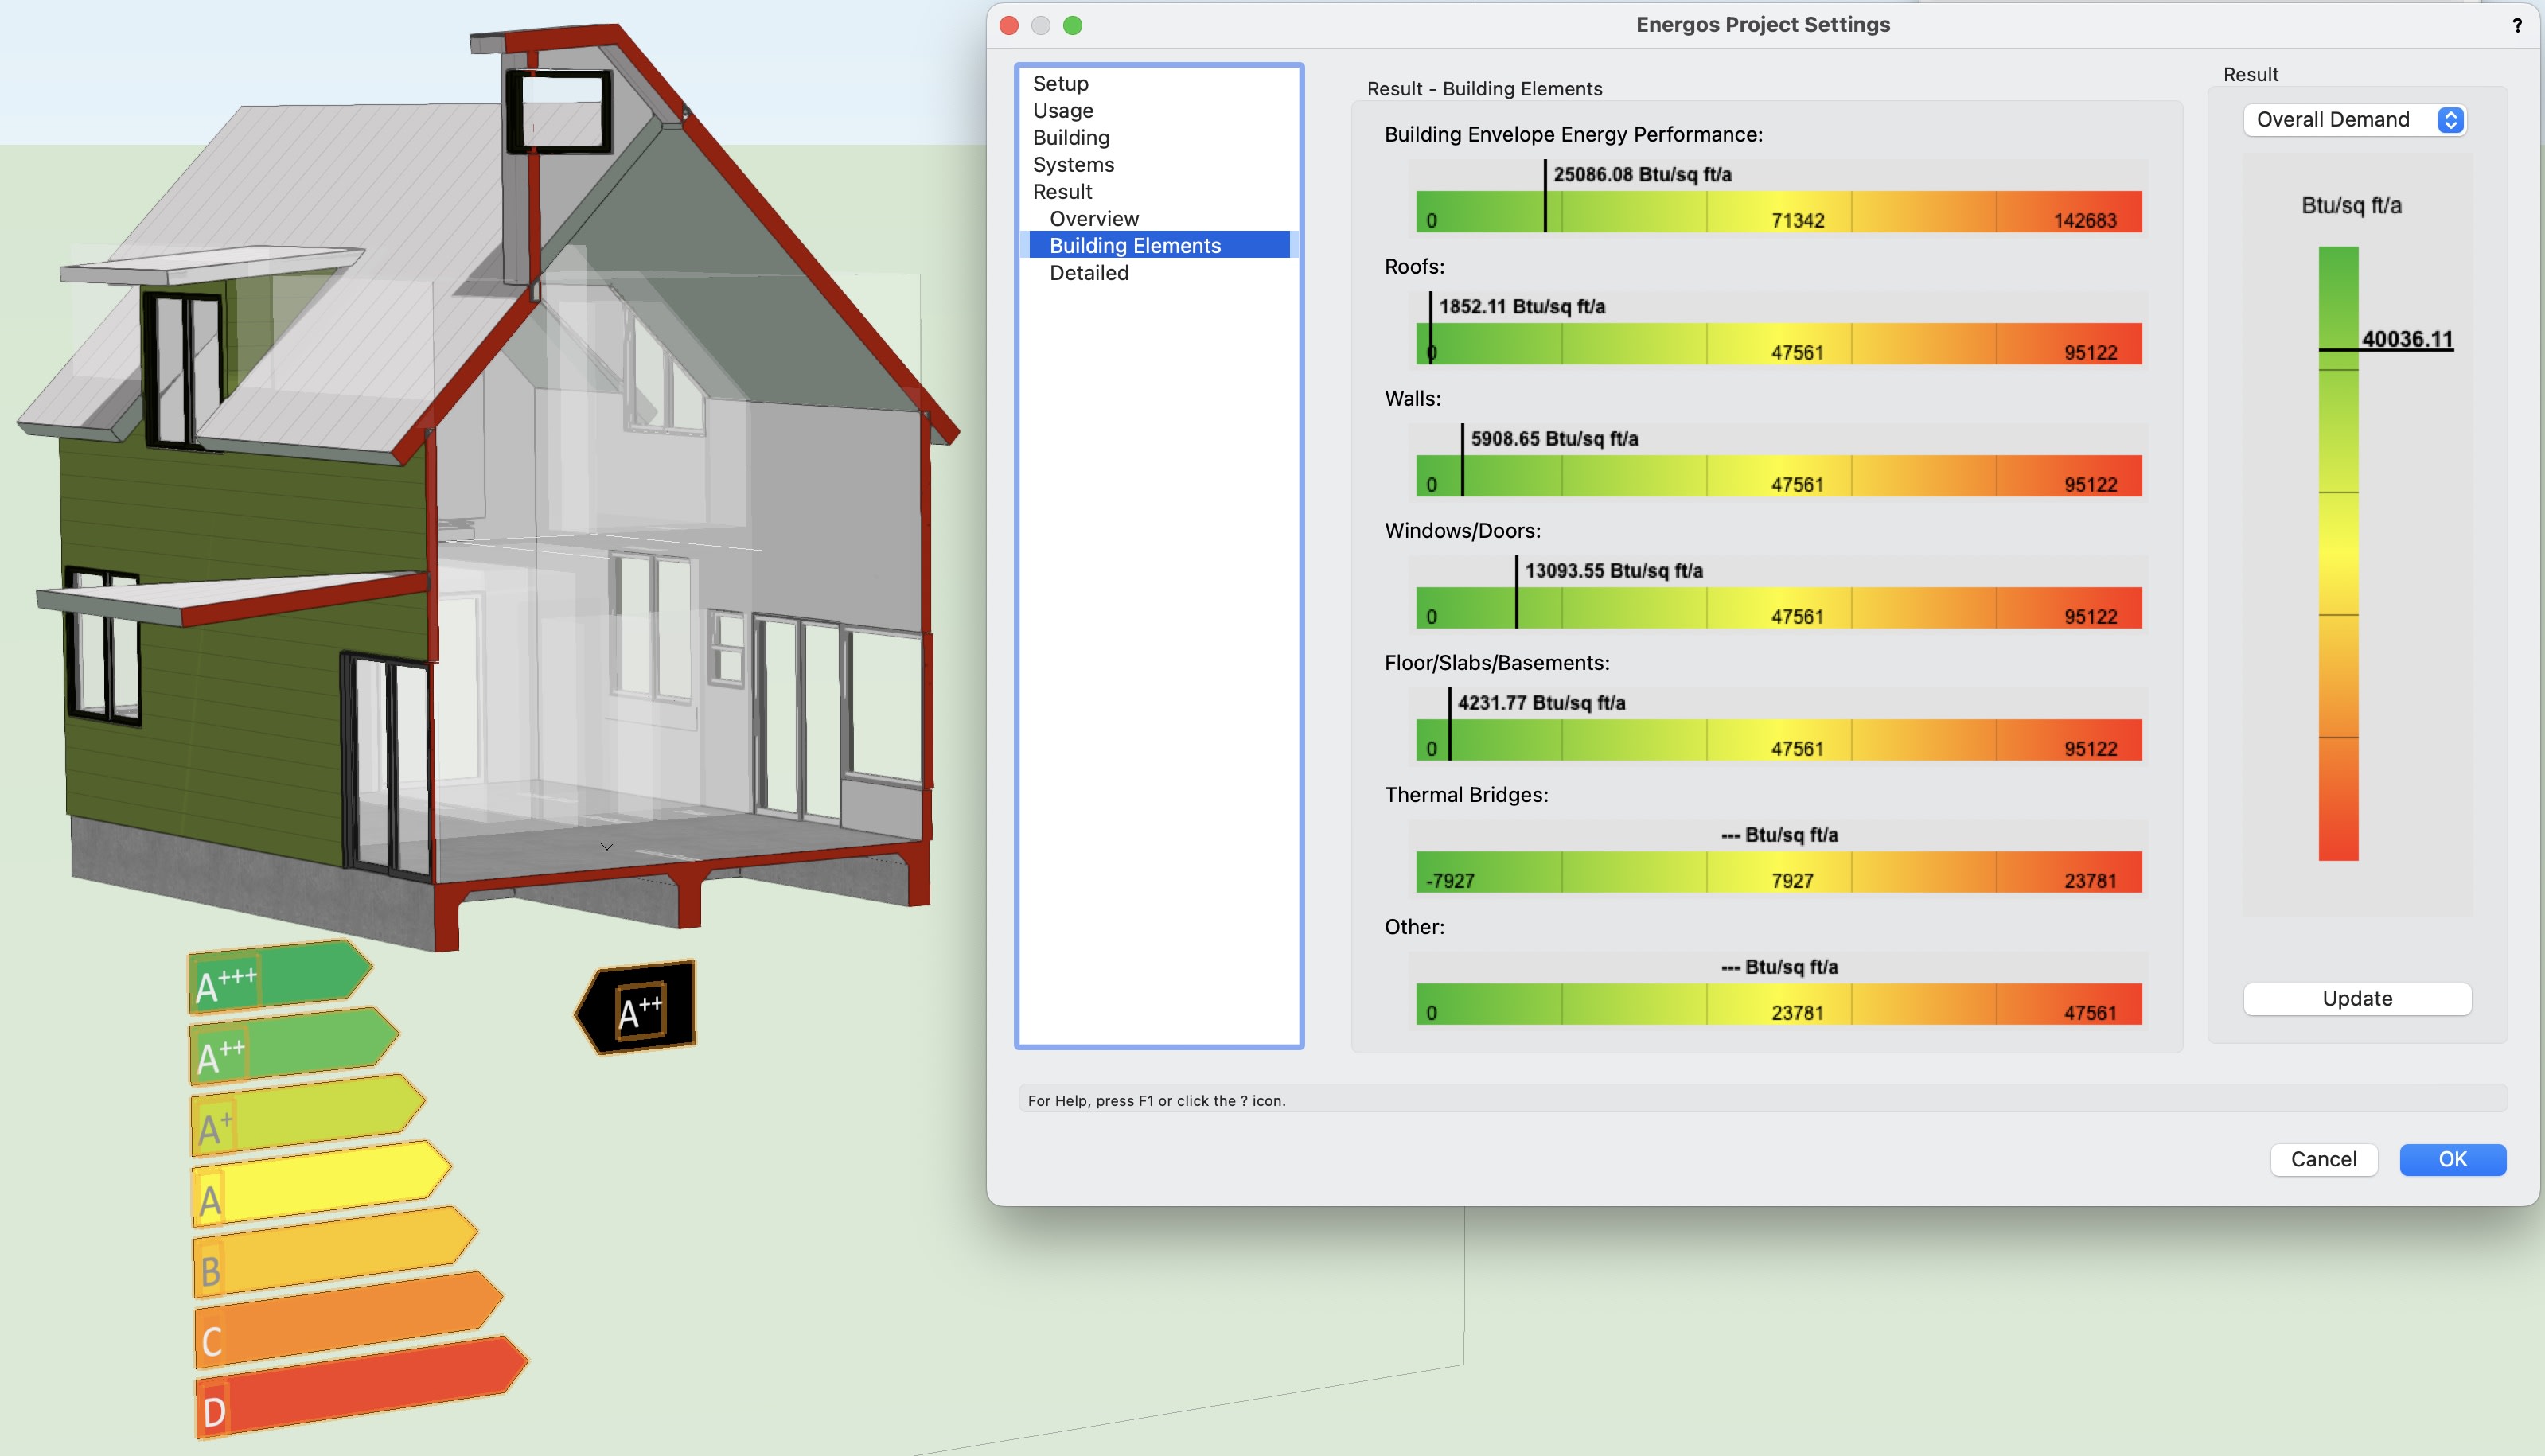Click the Other energy gauge bar
This screenshot has width=2545, height=1456.
point(1779,1004)
